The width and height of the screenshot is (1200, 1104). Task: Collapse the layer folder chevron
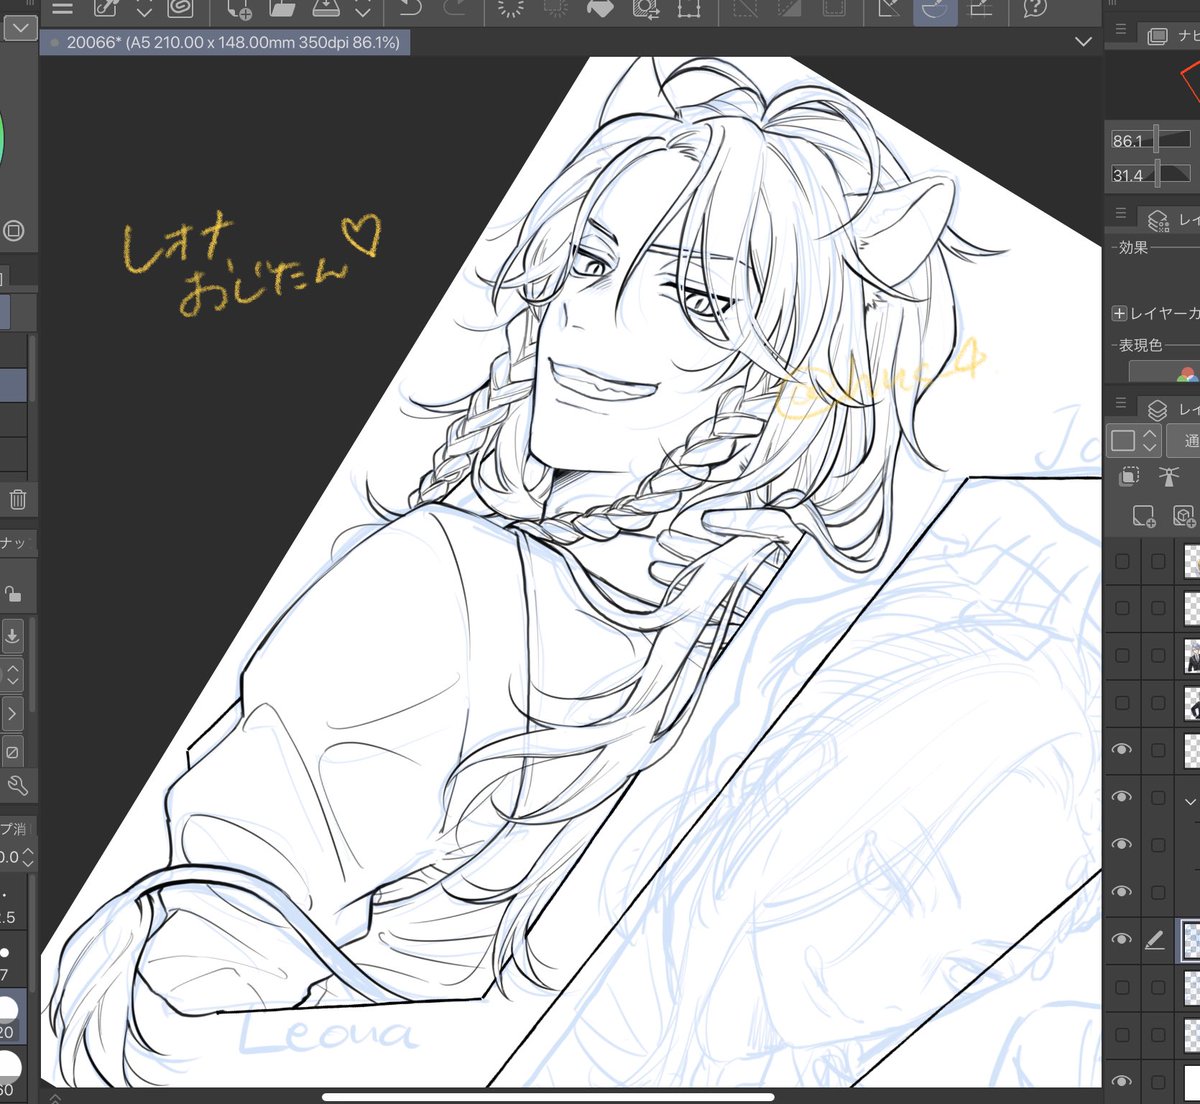1190,800
